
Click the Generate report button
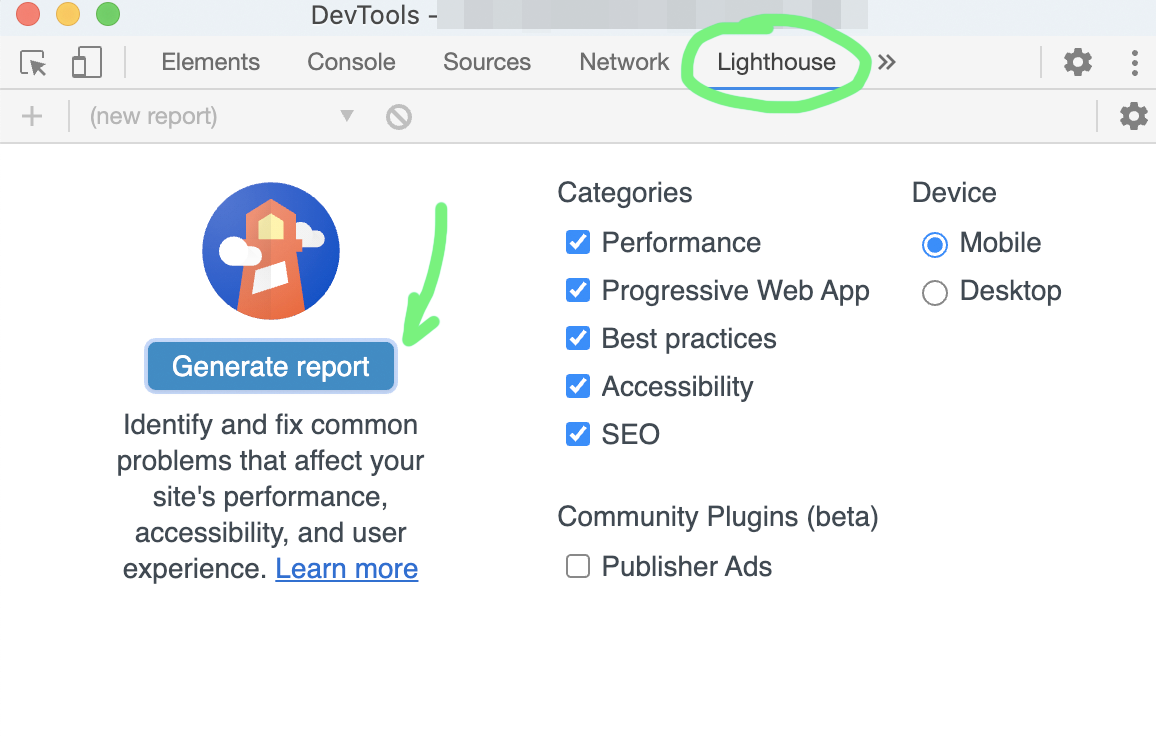[x=271, y=366]
